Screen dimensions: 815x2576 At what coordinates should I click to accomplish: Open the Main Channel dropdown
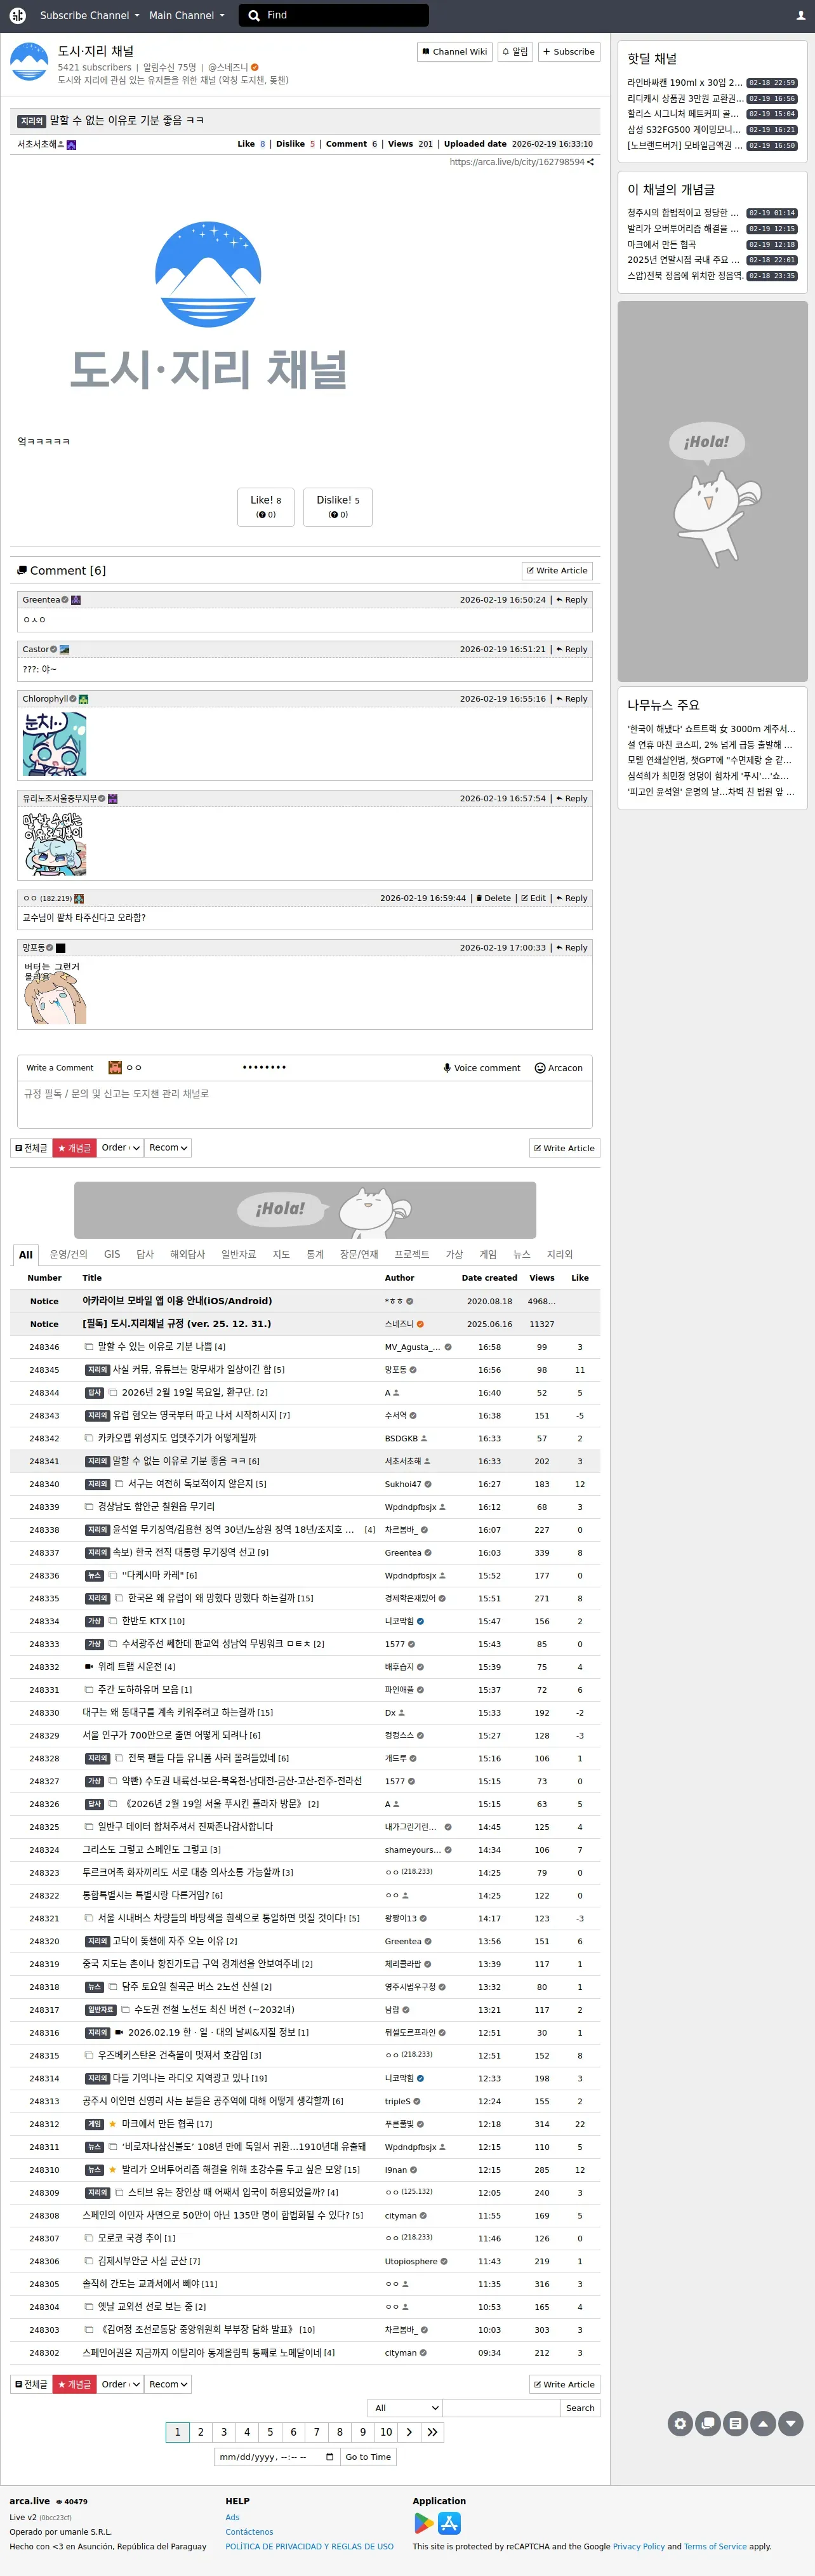pyautogui.click(x=186, y=15)
